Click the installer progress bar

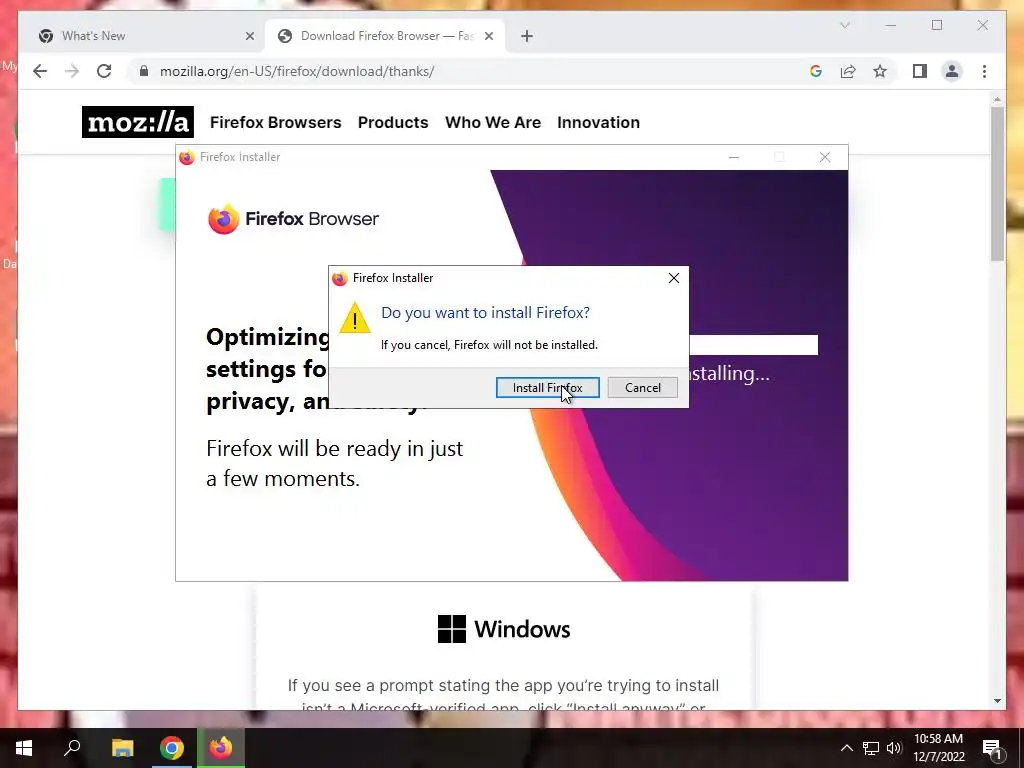753,345
